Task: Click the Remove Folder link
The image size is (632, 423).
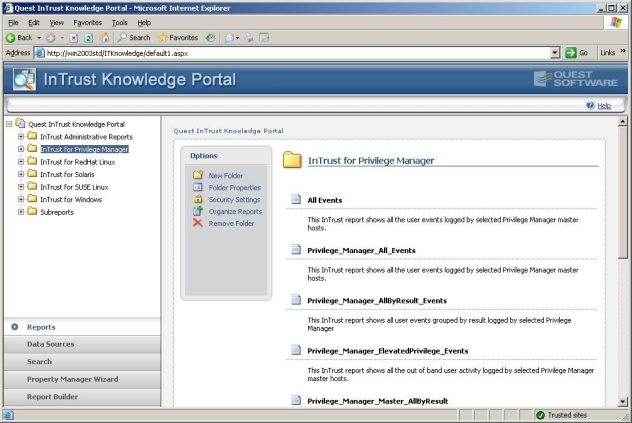Action: (231, 223)
